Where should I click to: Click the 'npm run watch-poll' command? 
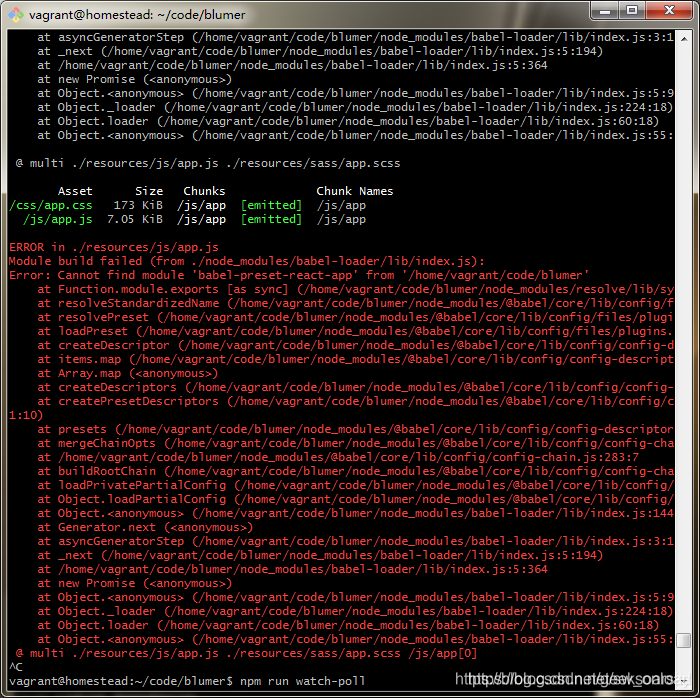click(303, 681)
